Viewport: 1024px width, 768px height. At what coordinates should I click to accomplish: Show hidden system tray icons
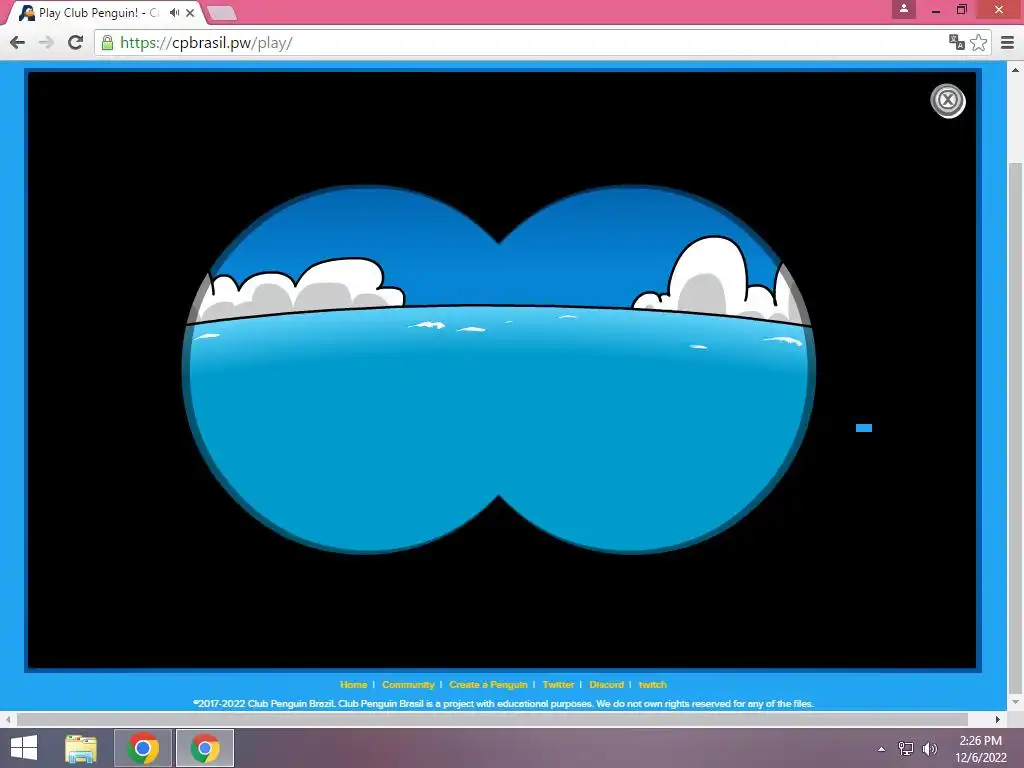point(882,749)
